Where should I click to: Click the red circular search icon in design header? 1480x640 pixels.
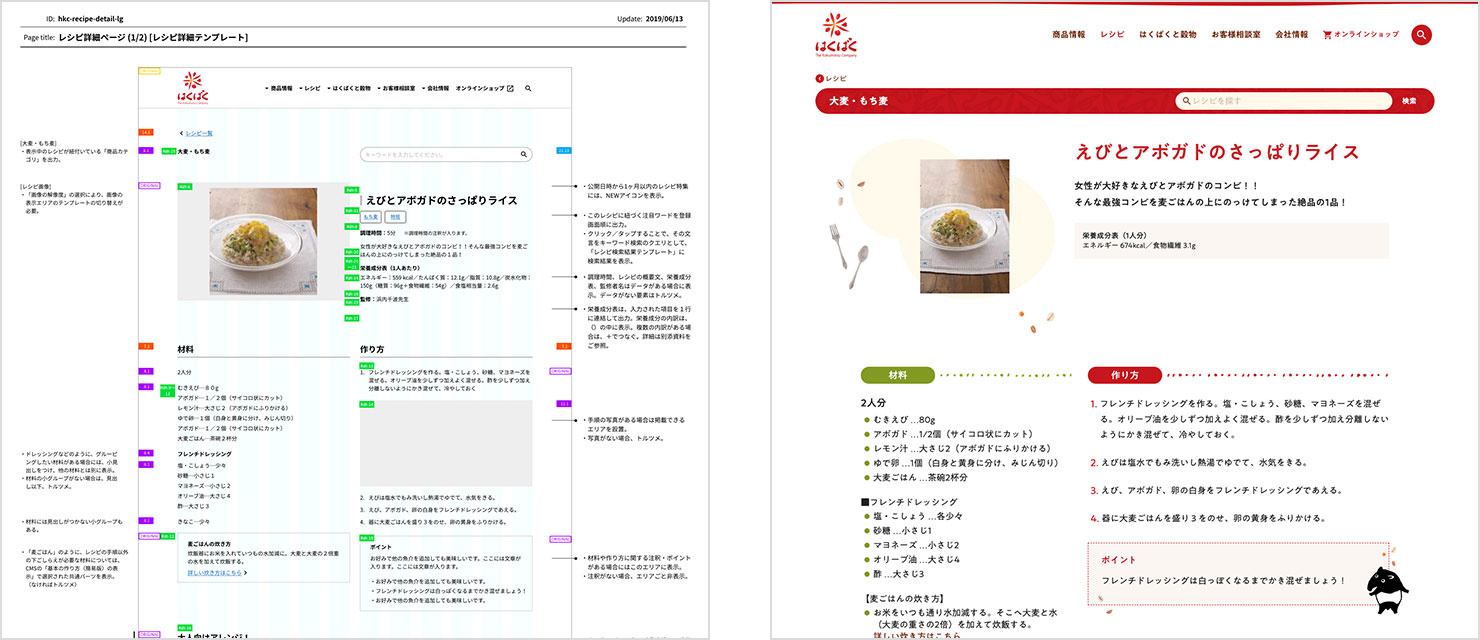(x=1421, y=35)
